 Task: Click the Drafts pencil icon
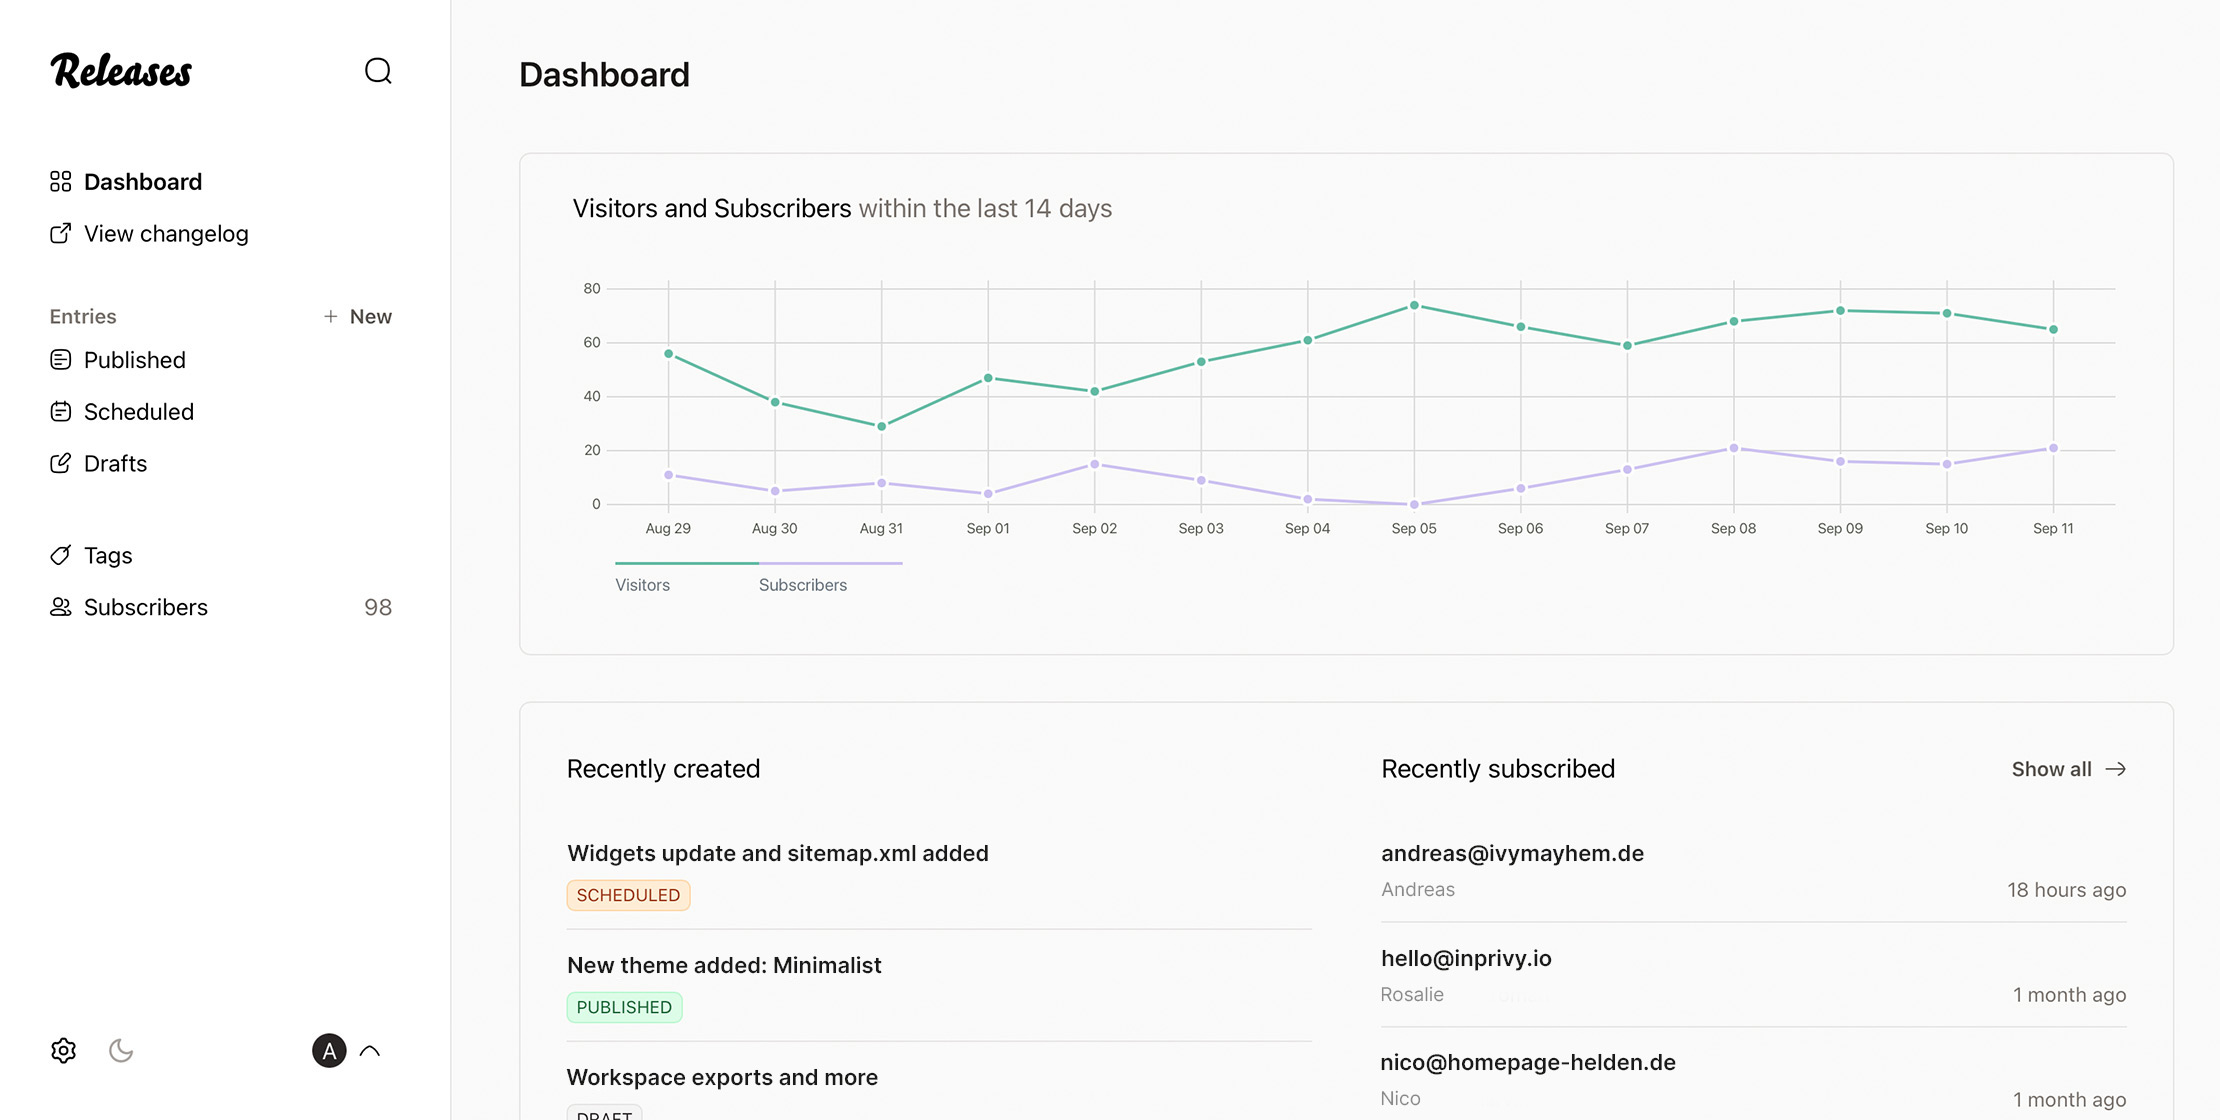pyautogui.click(x=60, y=463)
